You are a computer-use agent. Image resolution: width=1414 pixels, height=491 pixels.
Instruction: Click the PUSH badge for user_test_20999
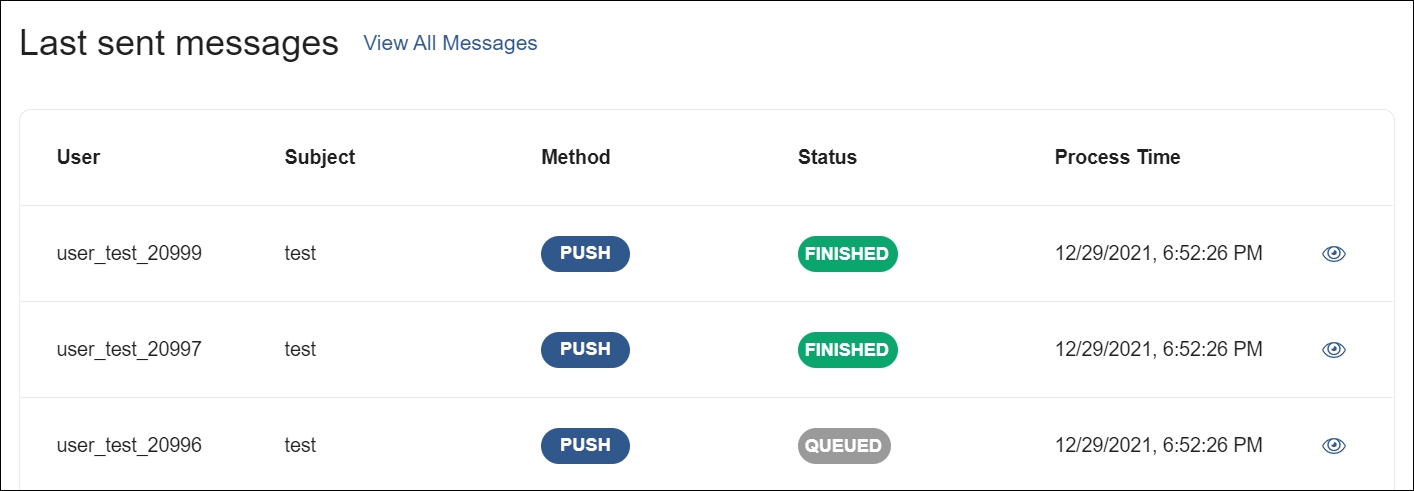coord(585,254)
